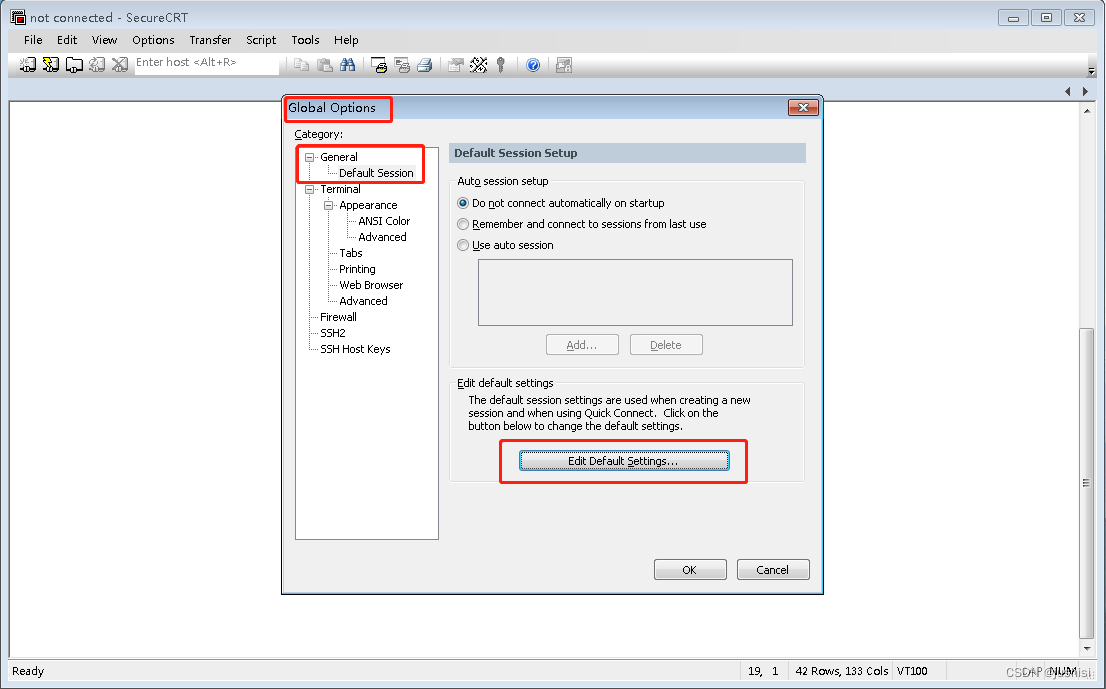The image size is (1106, 689).
Task: Open the Script menu
Action: pyautogui.click(x=261, y=40)
